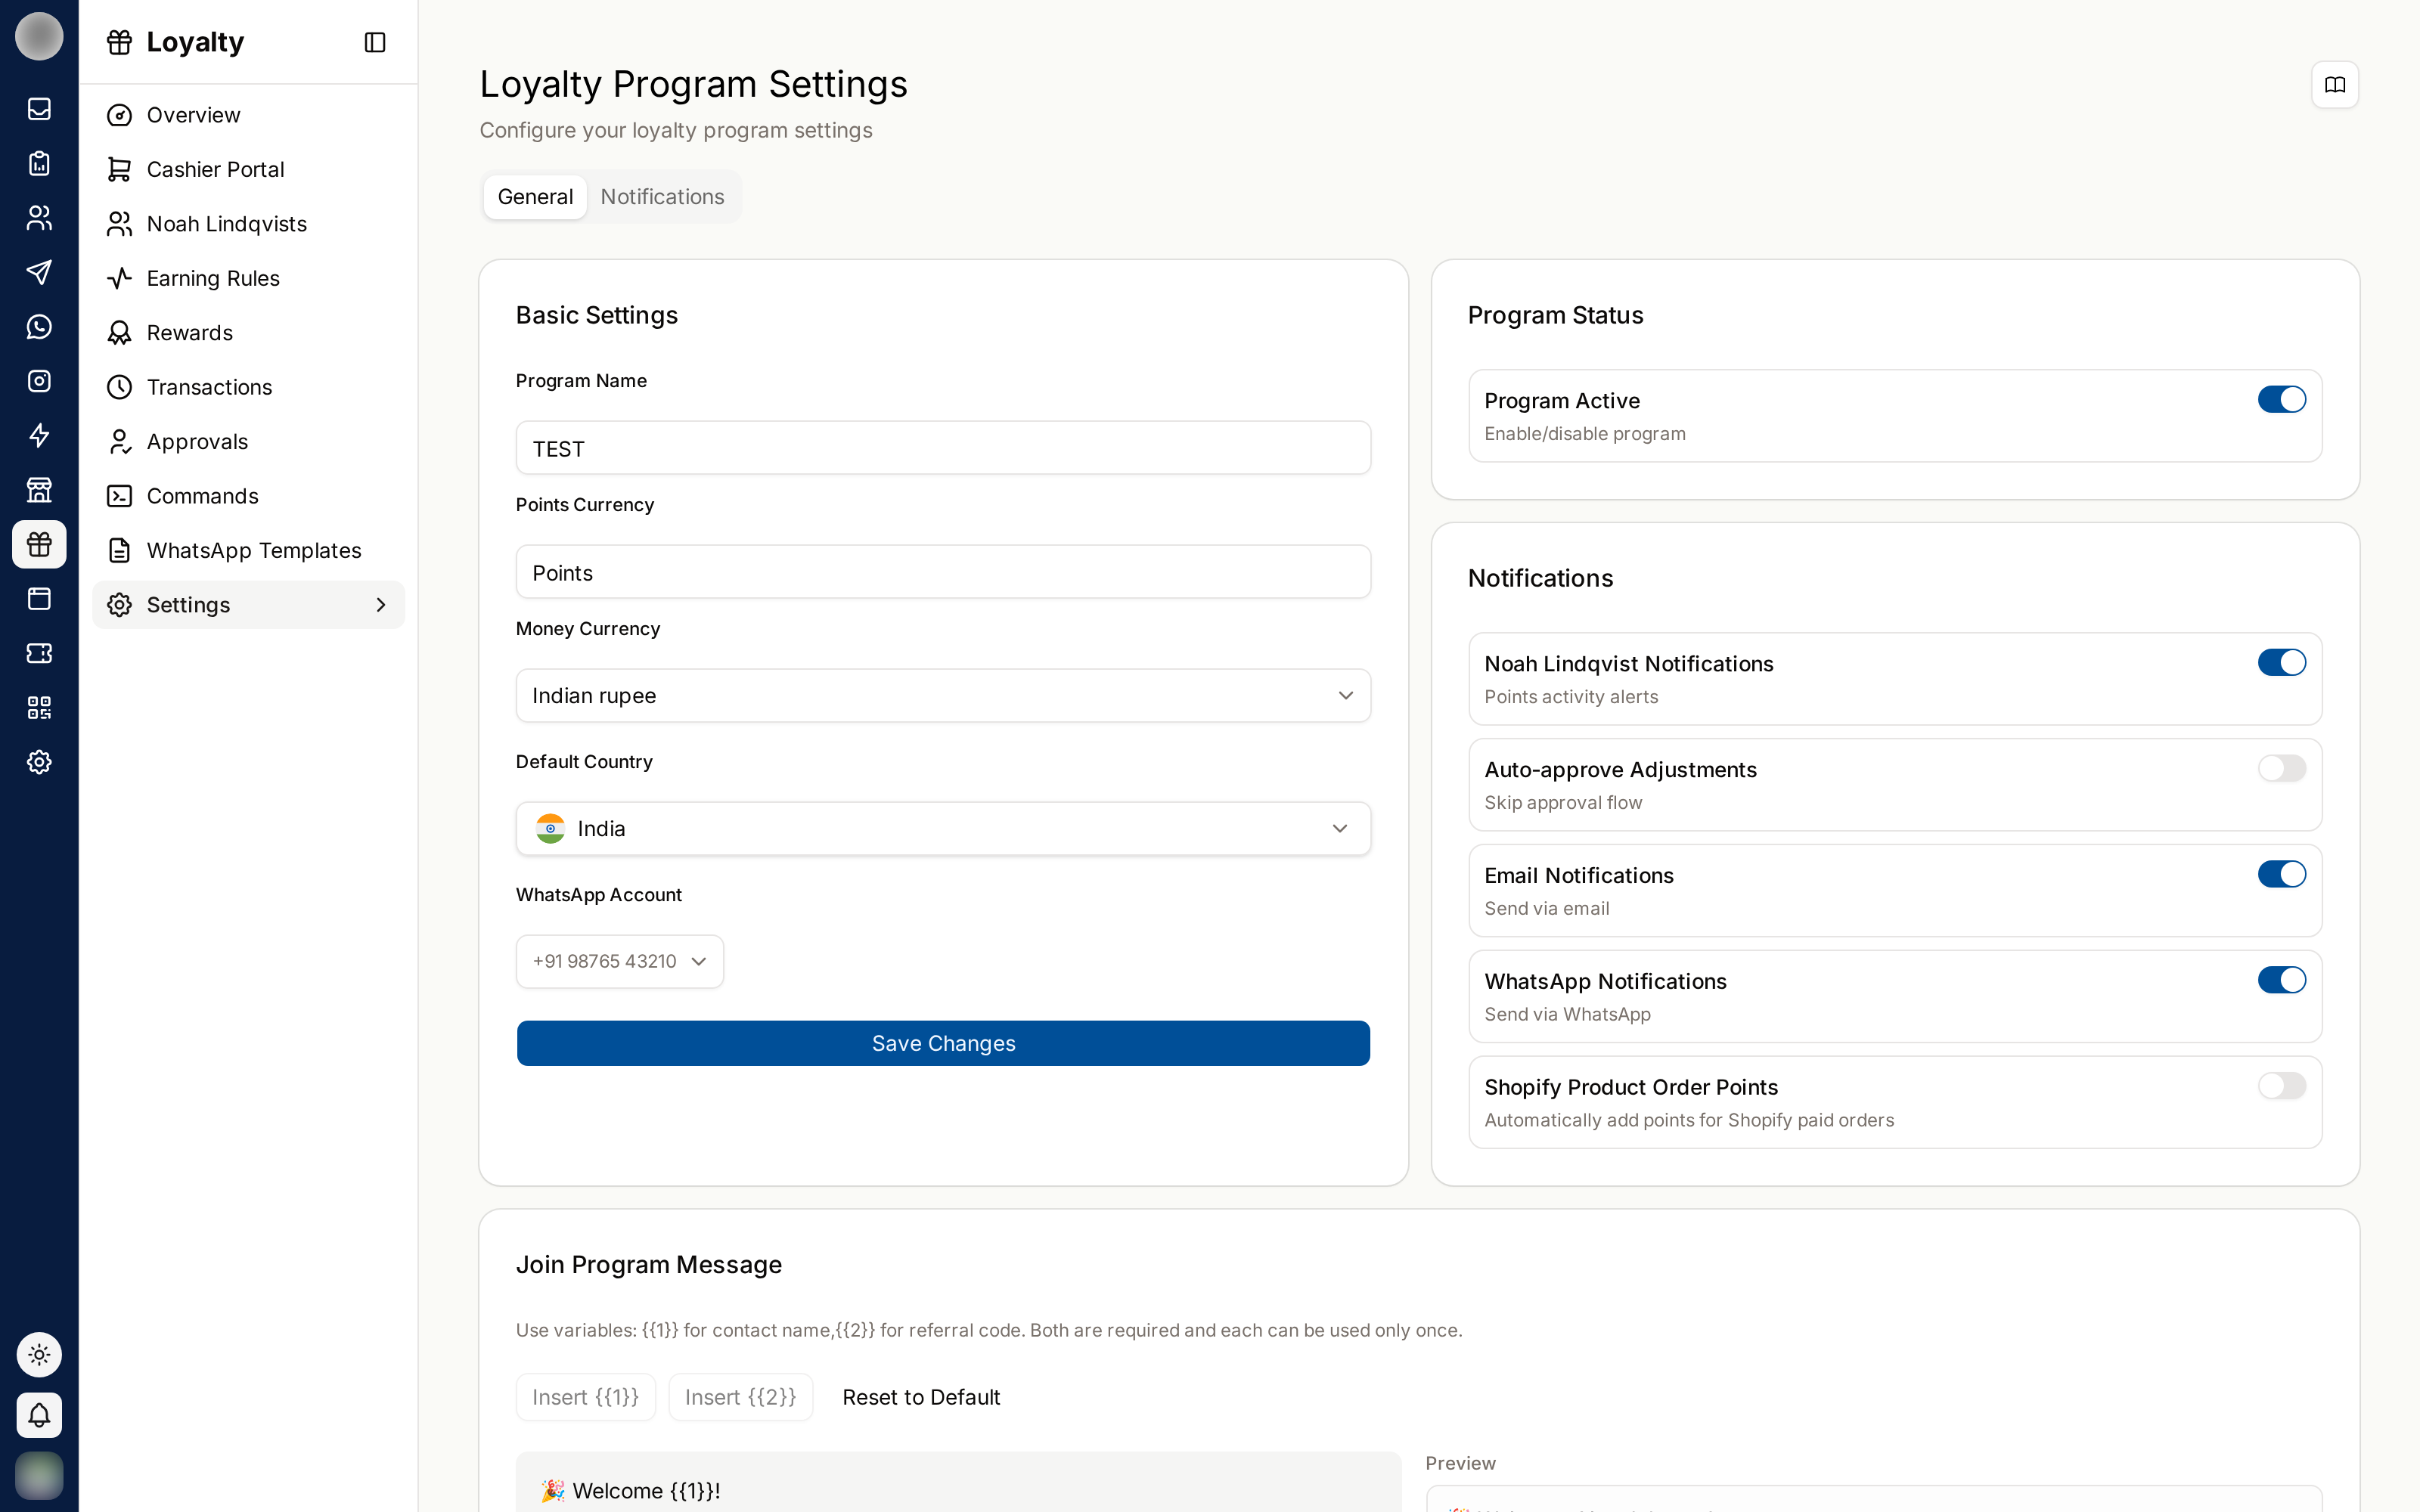Viewport: 2420px width, 1512px height.
Task: Select the gift loyalty icon in left rail
Action: 39,544
